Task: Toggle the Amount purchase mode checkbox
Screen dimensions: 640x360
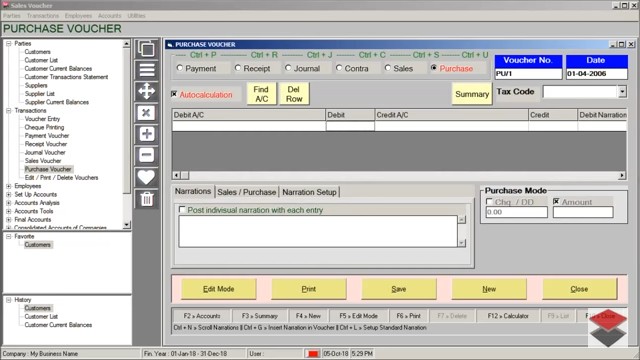Action: (556, 202)
